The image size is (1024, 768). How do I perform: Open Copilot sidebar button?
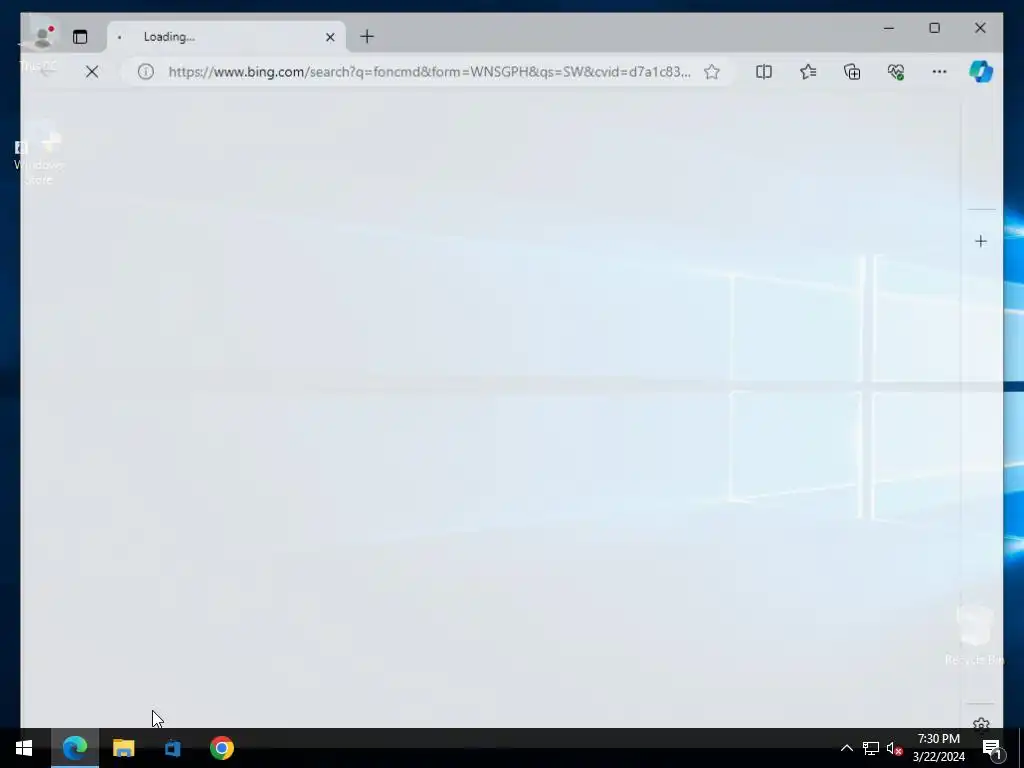pyautogui.click(x=981, y=72)
